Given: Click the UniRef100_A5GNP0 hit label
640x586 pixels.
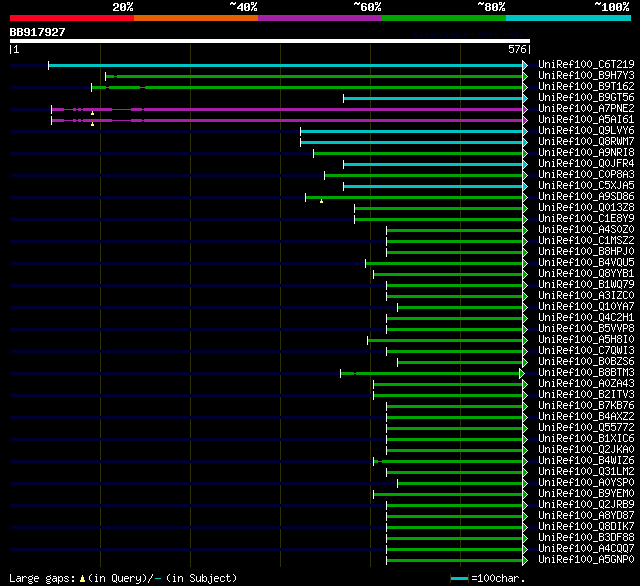Looking at the screenshot, I should 586,560.
